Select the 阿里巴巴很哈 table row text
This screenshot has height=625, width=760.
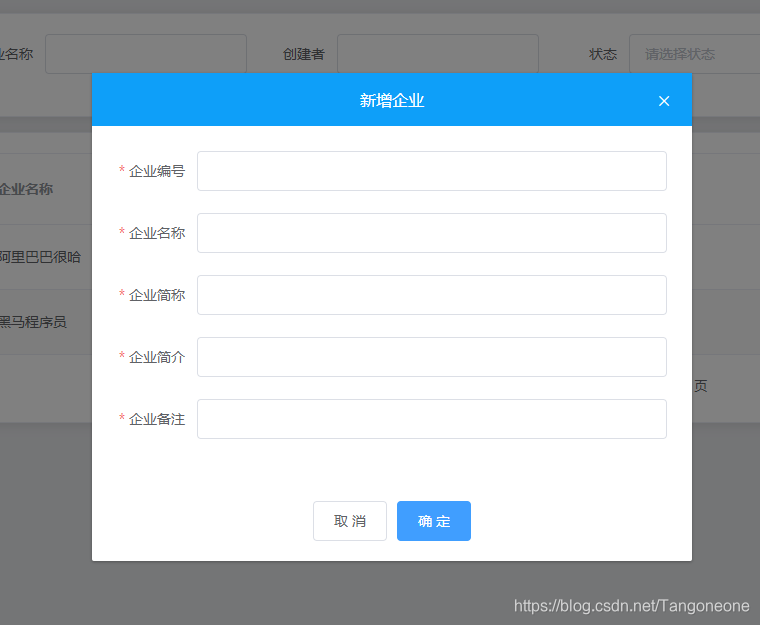point(40,257)
